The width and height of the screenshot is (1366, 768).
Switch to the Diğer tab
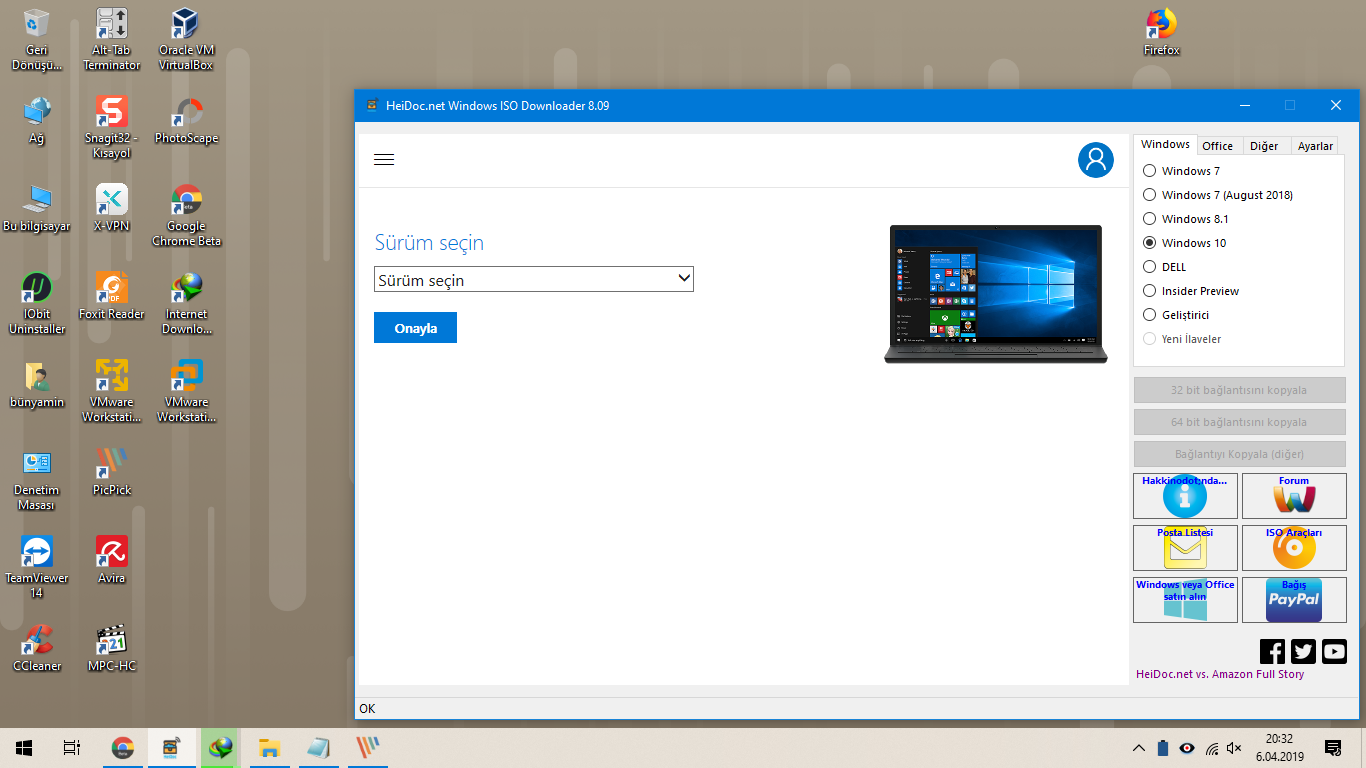coord(1264,146)
